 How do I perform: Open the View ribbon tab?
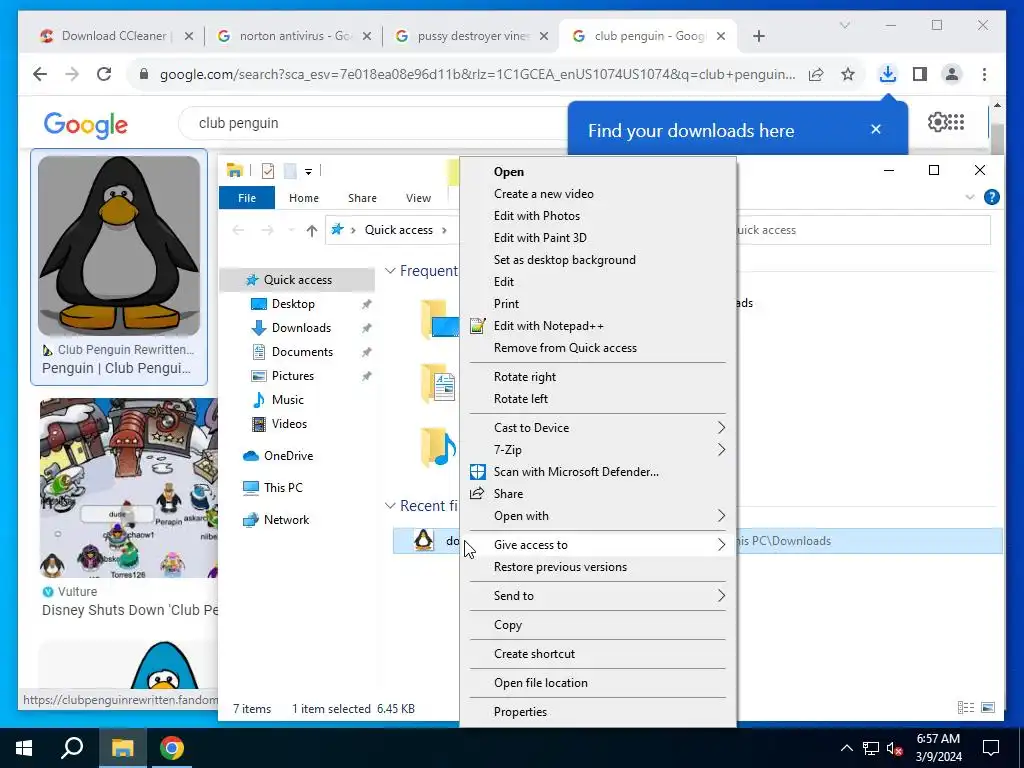click(x=418, y=198)
